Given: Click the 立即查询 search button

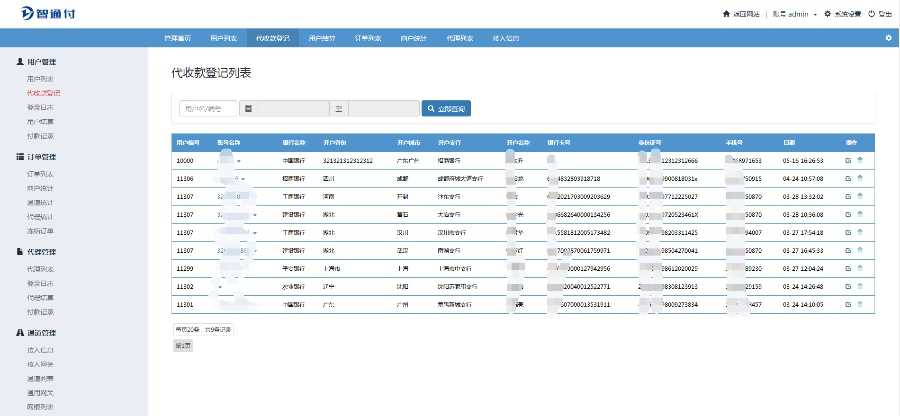Looking at the screenshot, I should [446, 108].
